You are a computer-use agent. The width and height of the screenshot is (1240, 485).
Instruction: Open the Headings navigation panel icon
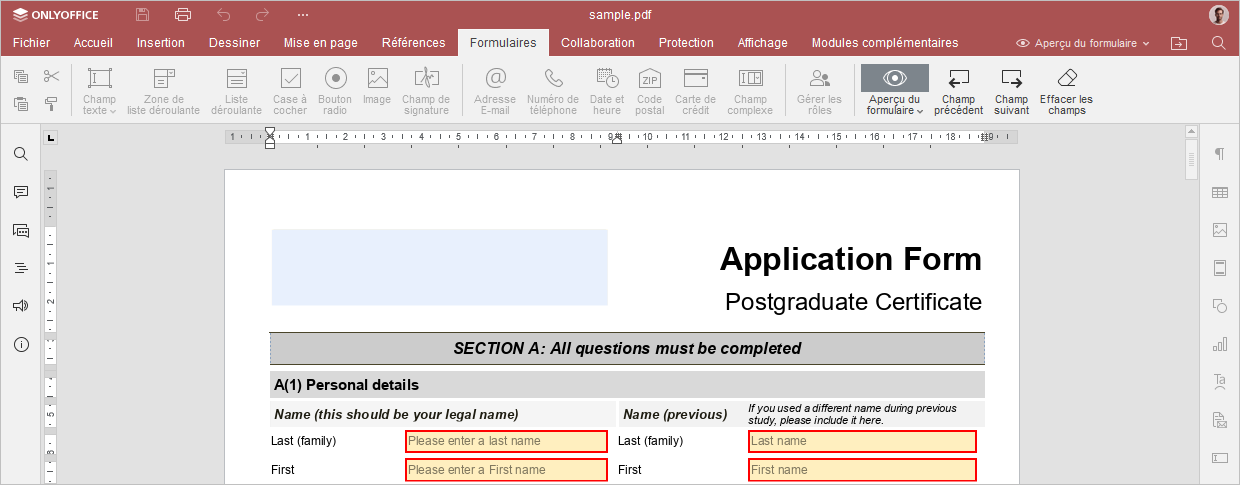pyautogui.click(x=20, y=268)
